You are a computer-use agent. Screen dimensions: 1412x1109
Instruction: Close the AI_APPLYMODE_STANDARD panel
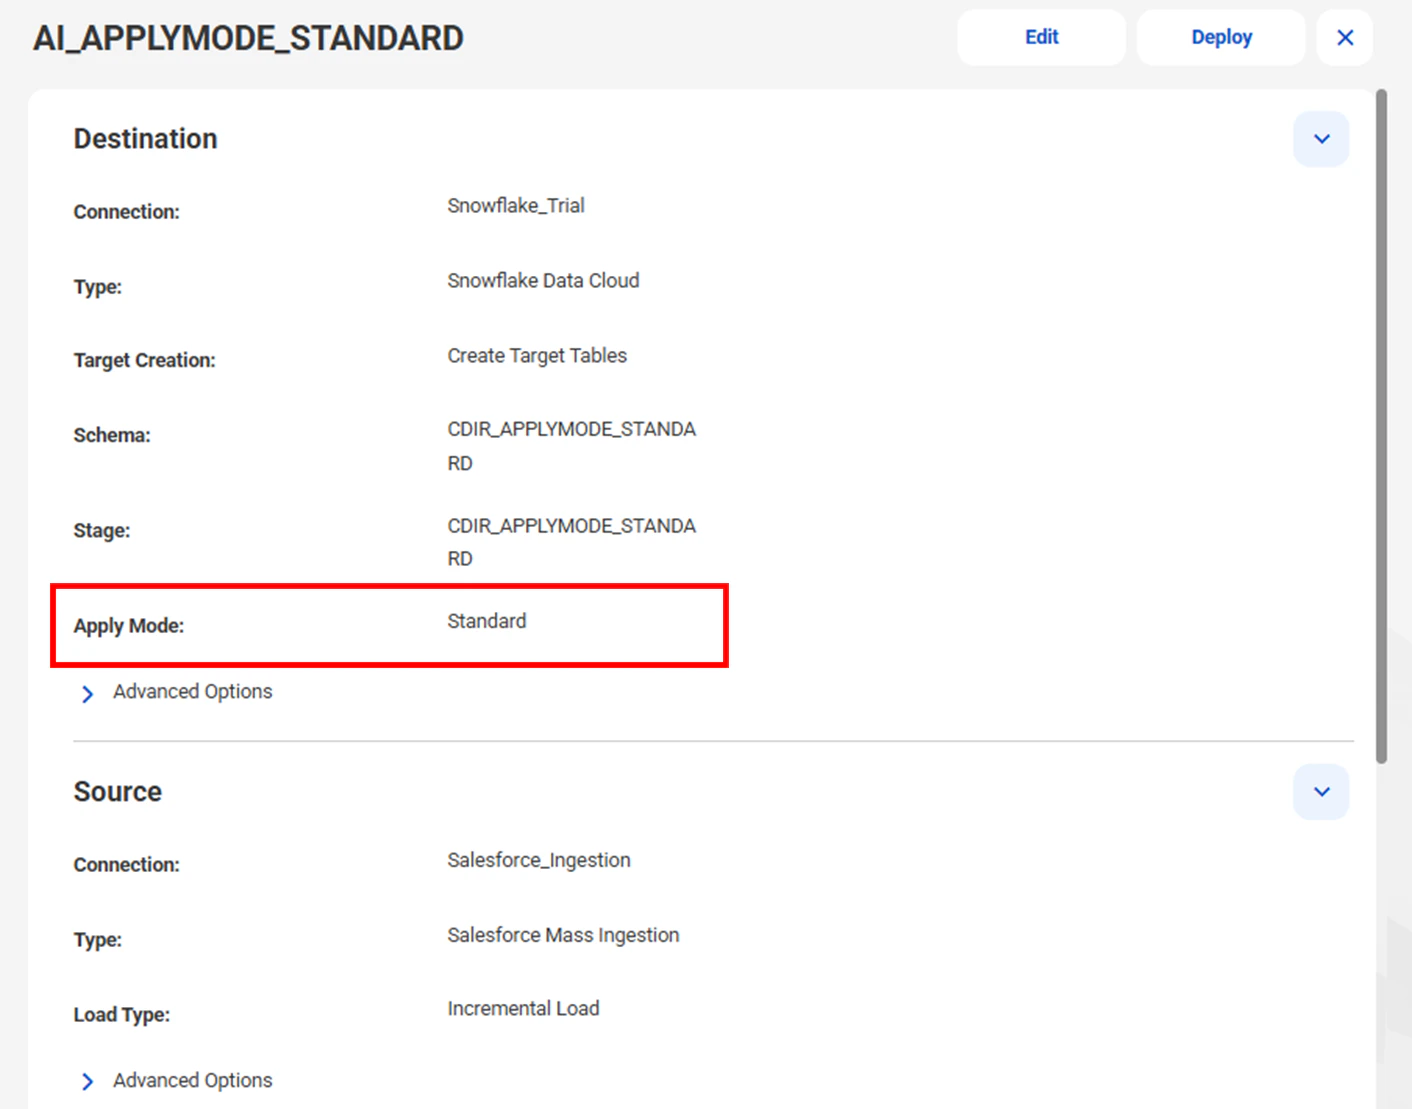1345,38
